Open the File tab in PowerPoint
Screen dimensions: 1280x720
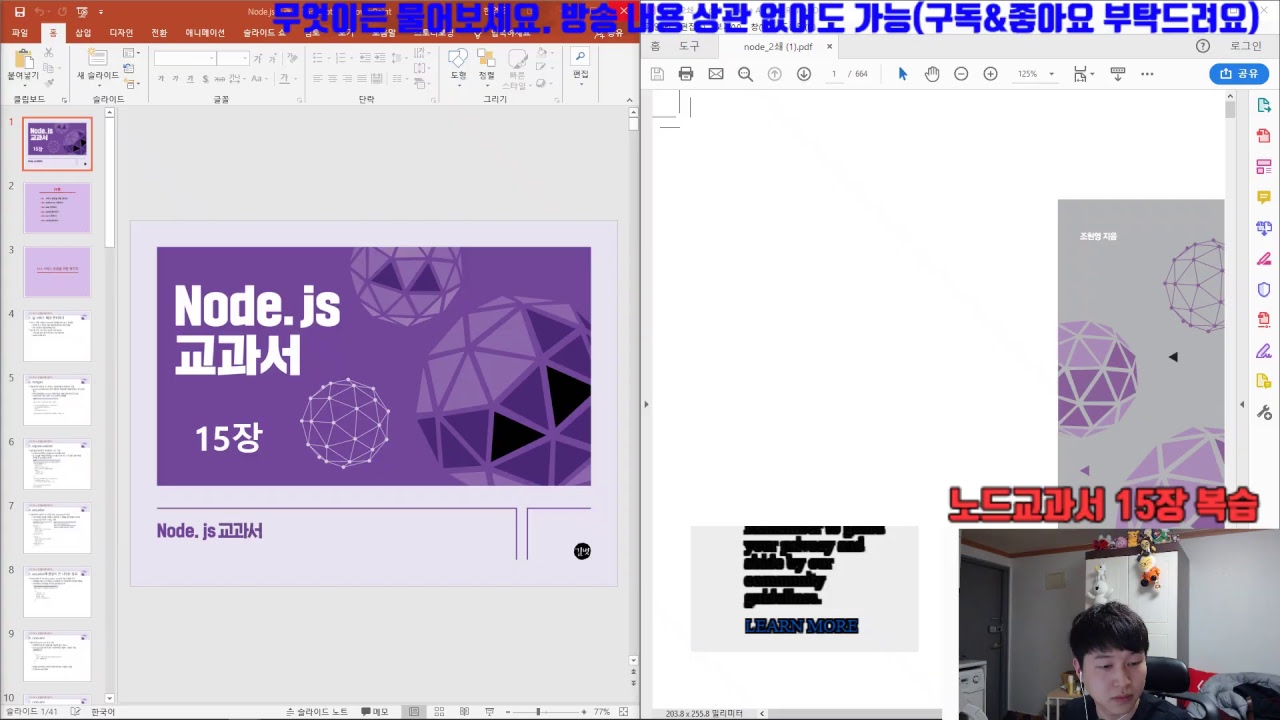[x=19, y=33]
